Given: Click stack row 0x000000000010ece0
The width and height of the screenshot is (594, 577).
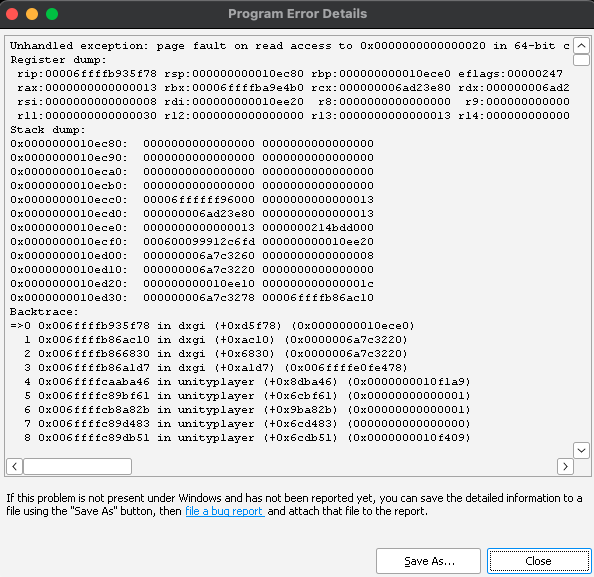Looking at the screenshot, I should (x=192, y=228).
